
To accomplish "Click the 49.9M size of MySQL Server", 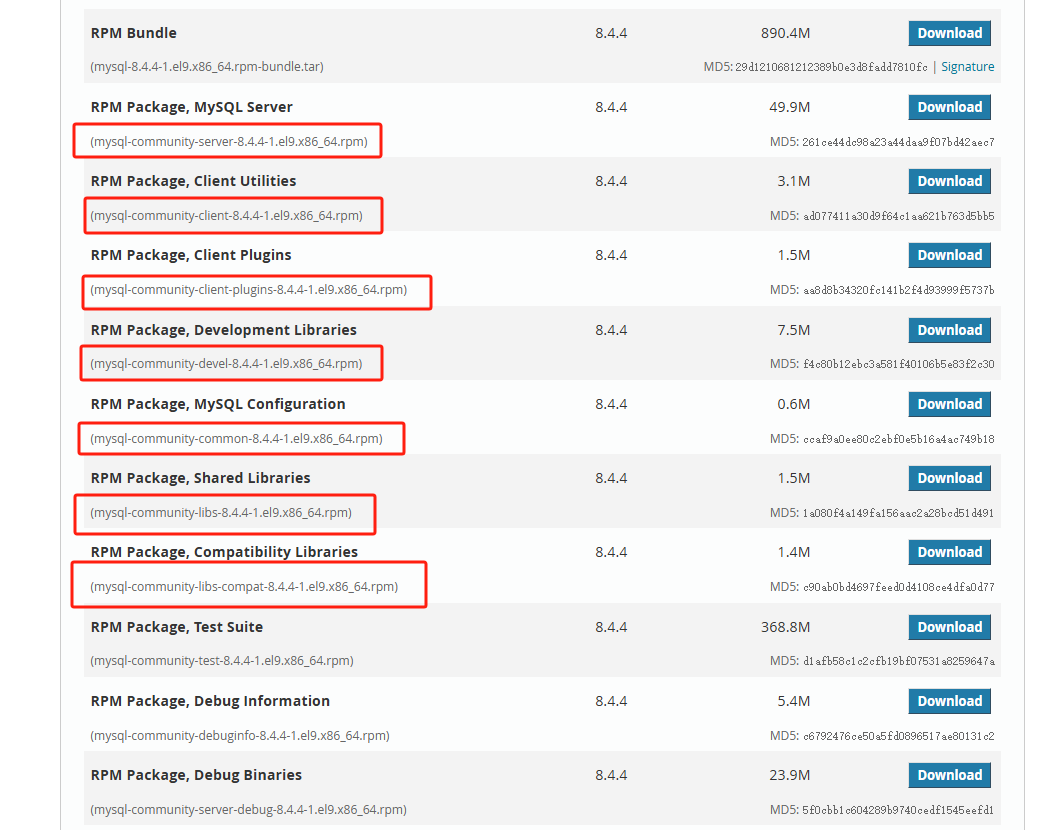I will [790, 107].
